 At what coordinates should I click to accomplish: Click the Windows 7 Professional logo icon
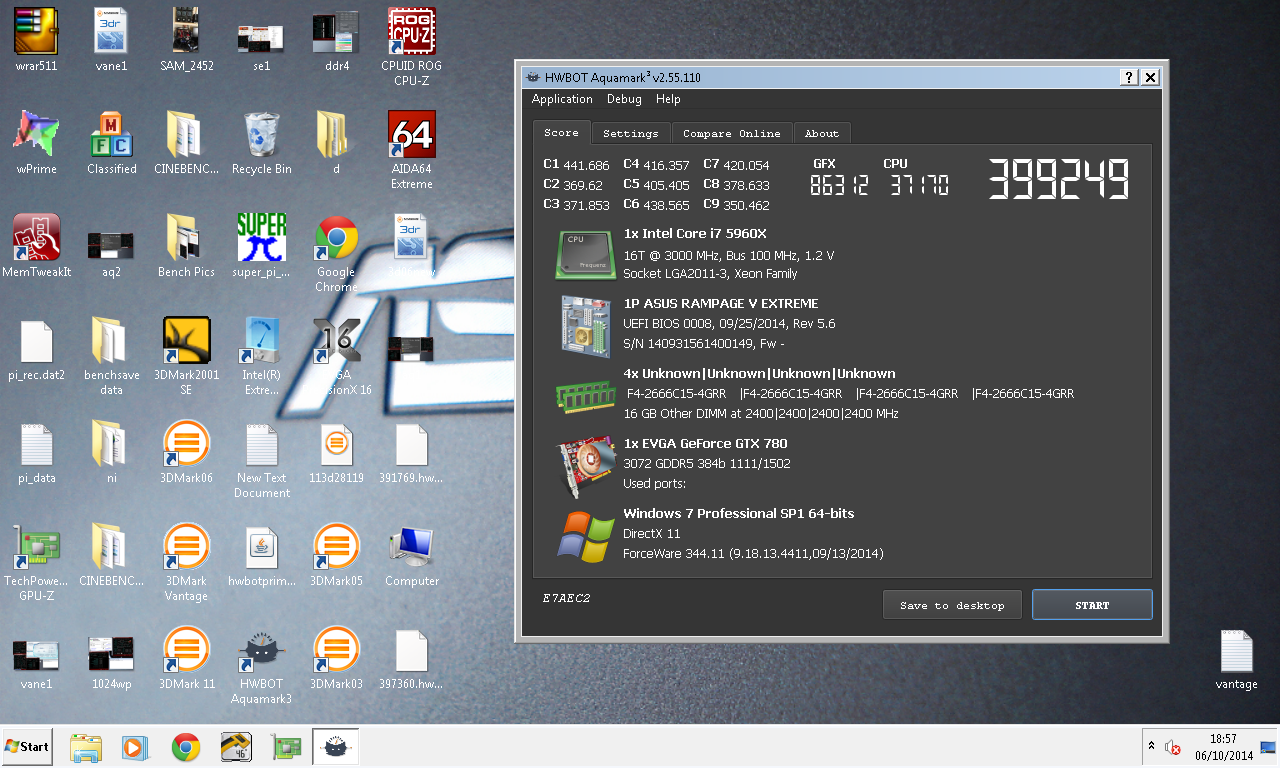[x=586, y=537]
